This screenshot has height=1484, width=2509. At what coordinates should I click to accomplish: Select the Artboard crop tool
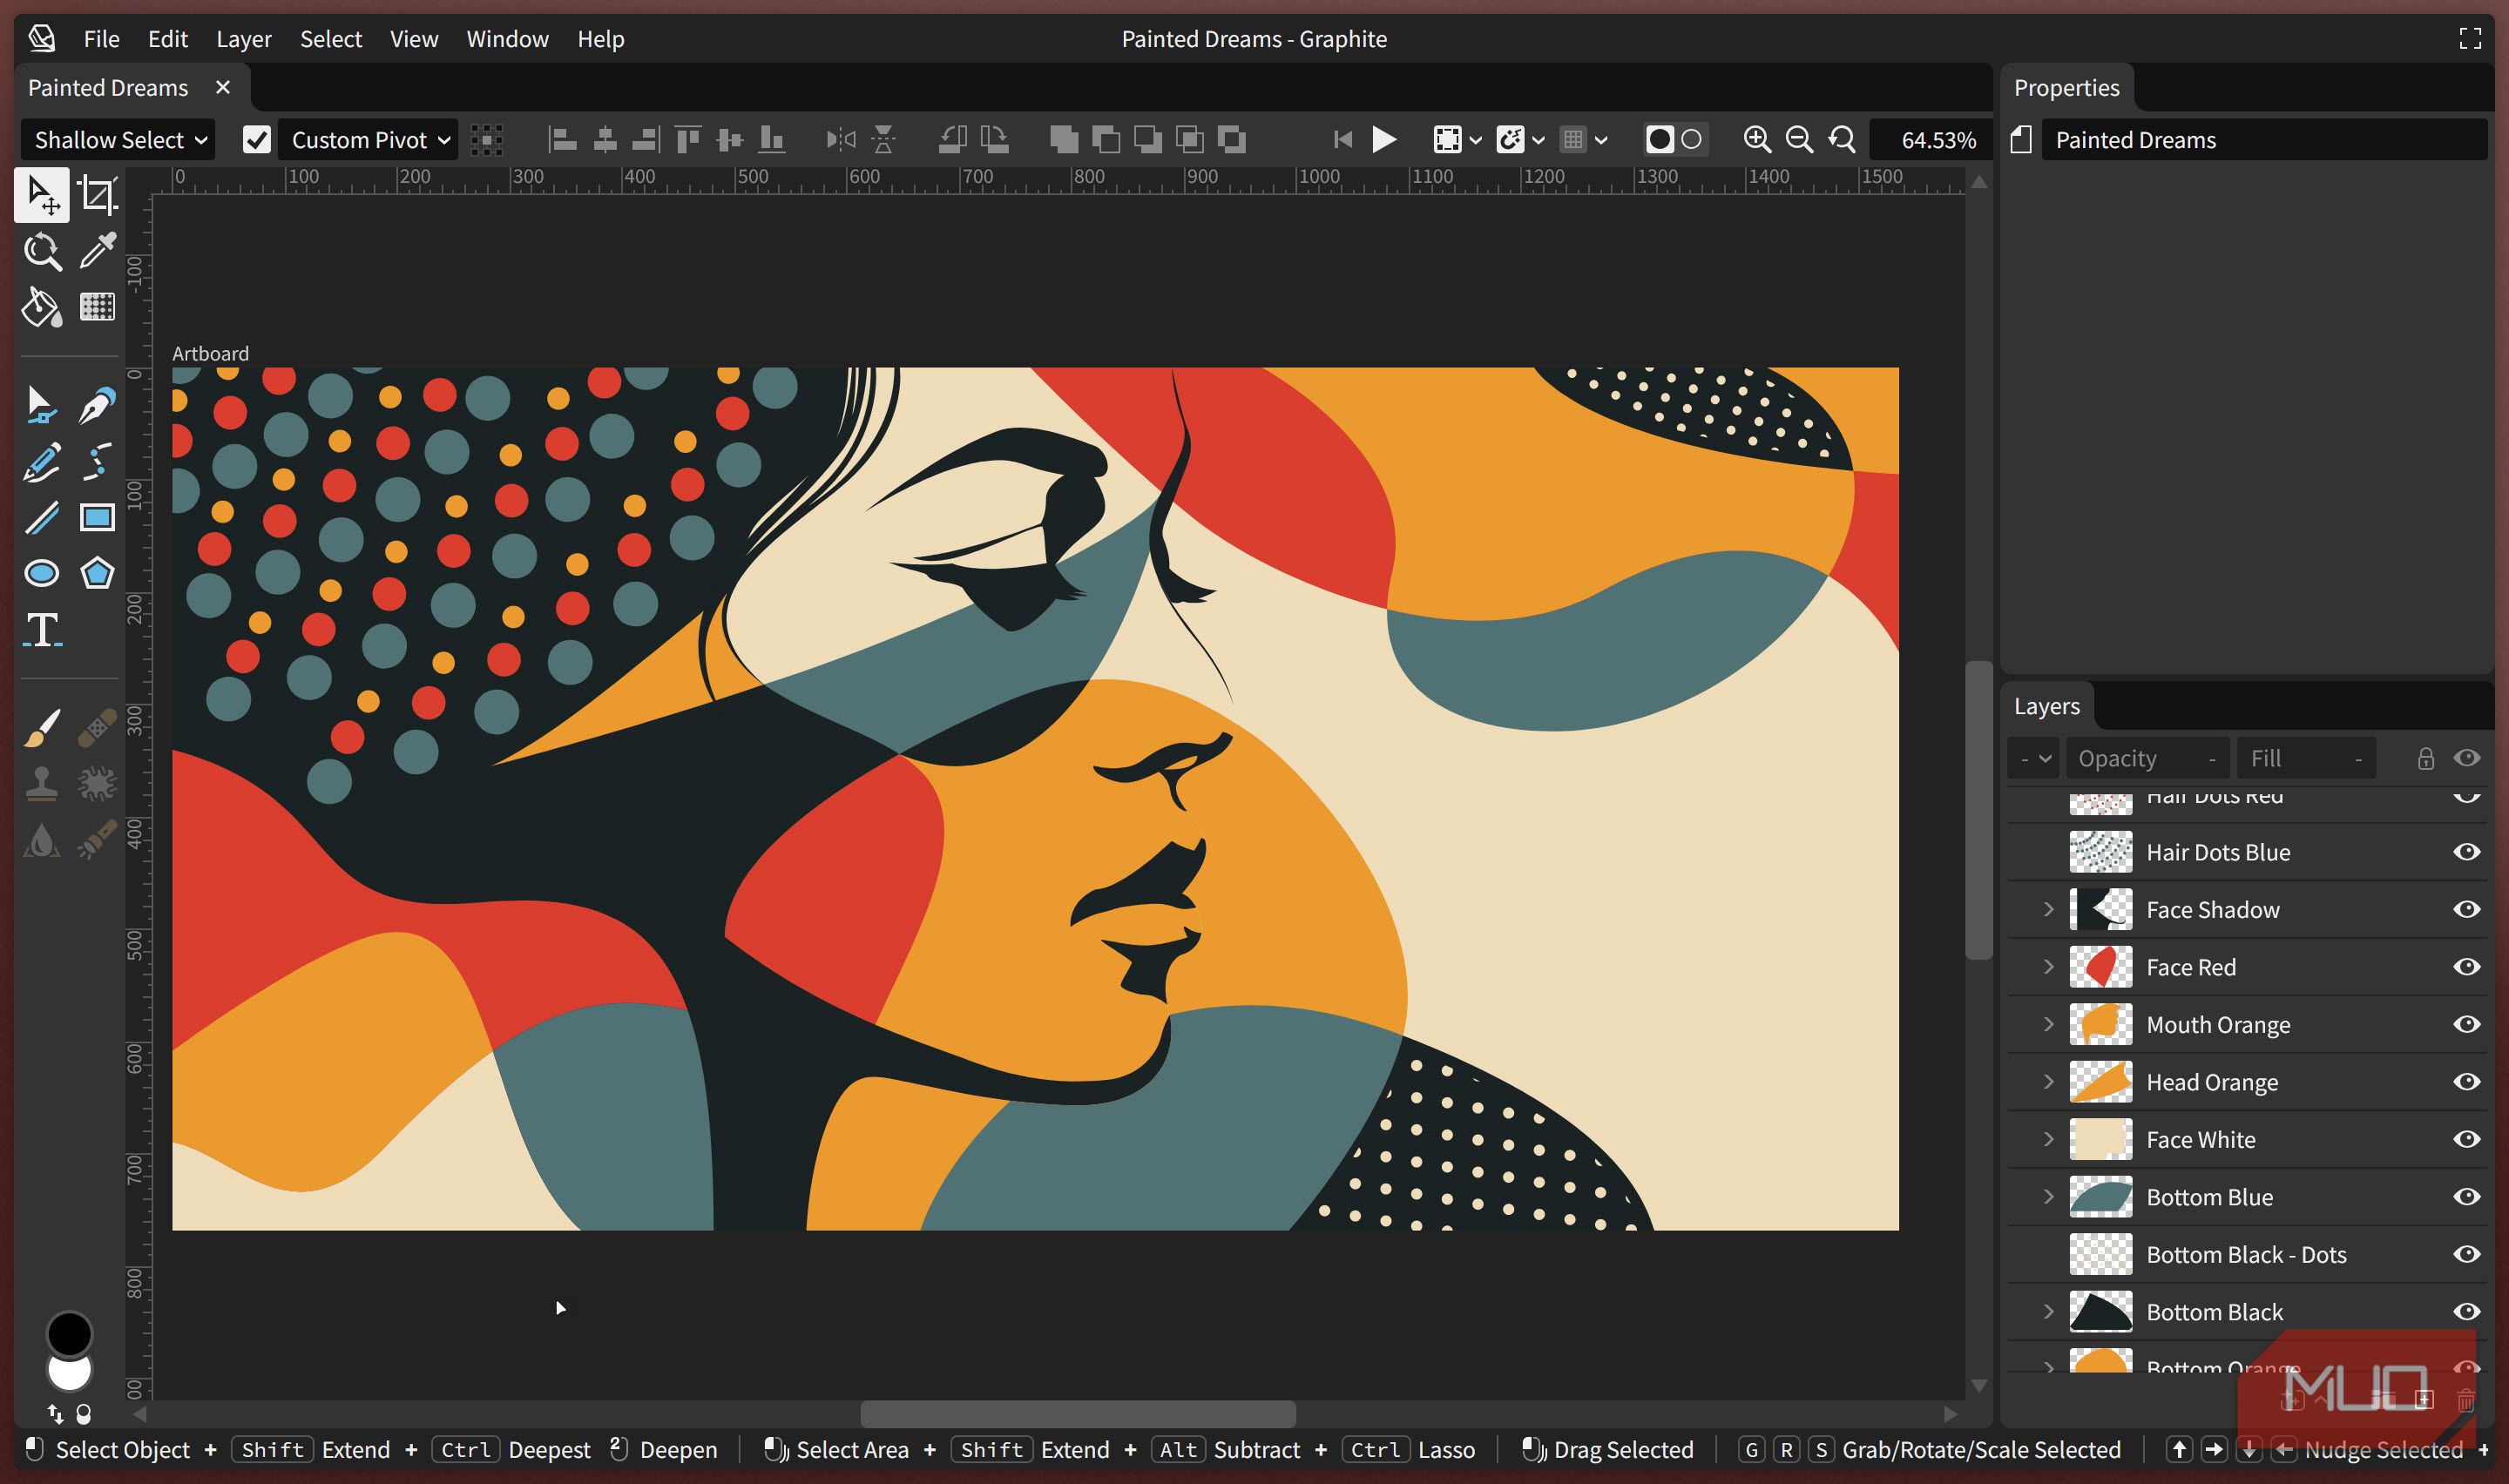coord(97,194)
